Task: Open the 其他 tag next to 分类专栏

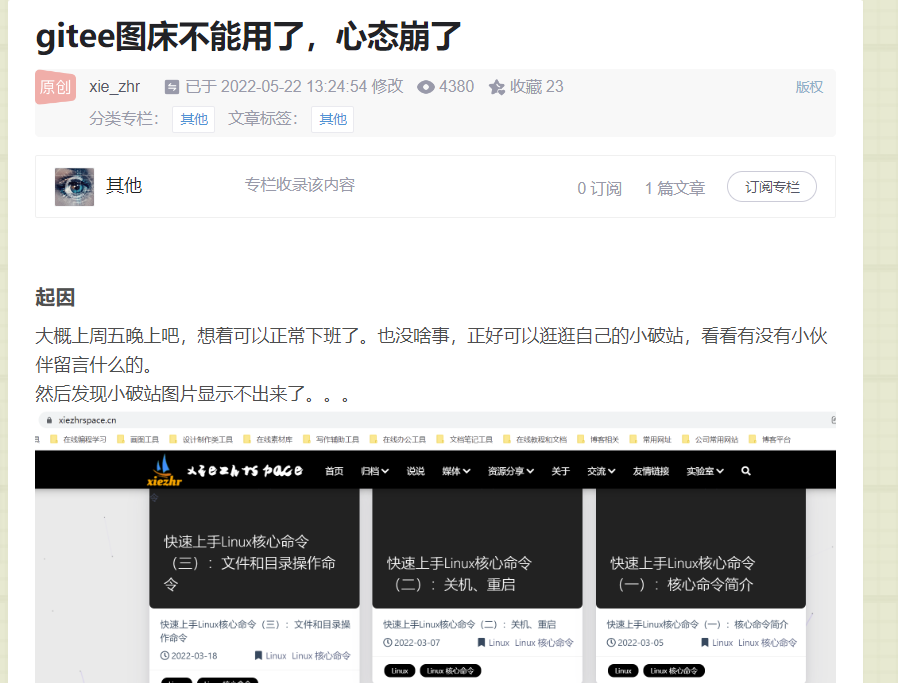Action: (194, 119)
